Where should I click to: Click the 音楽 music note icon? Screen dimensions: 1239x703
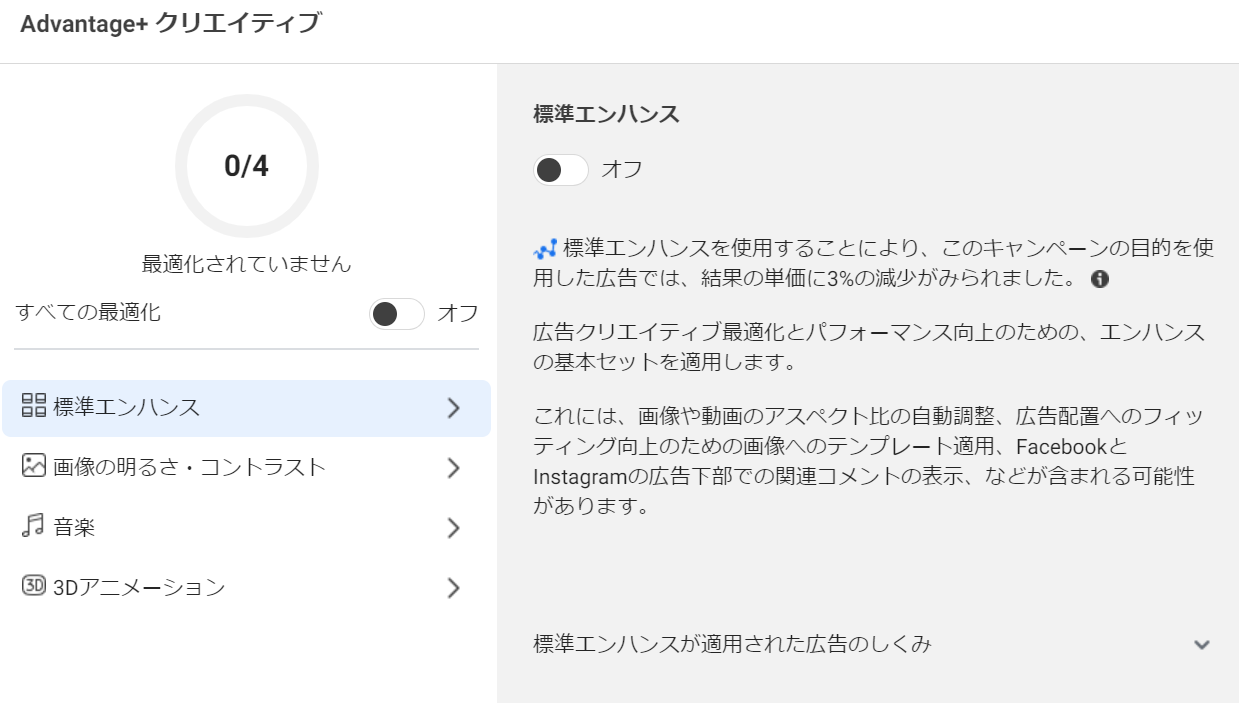33,526
